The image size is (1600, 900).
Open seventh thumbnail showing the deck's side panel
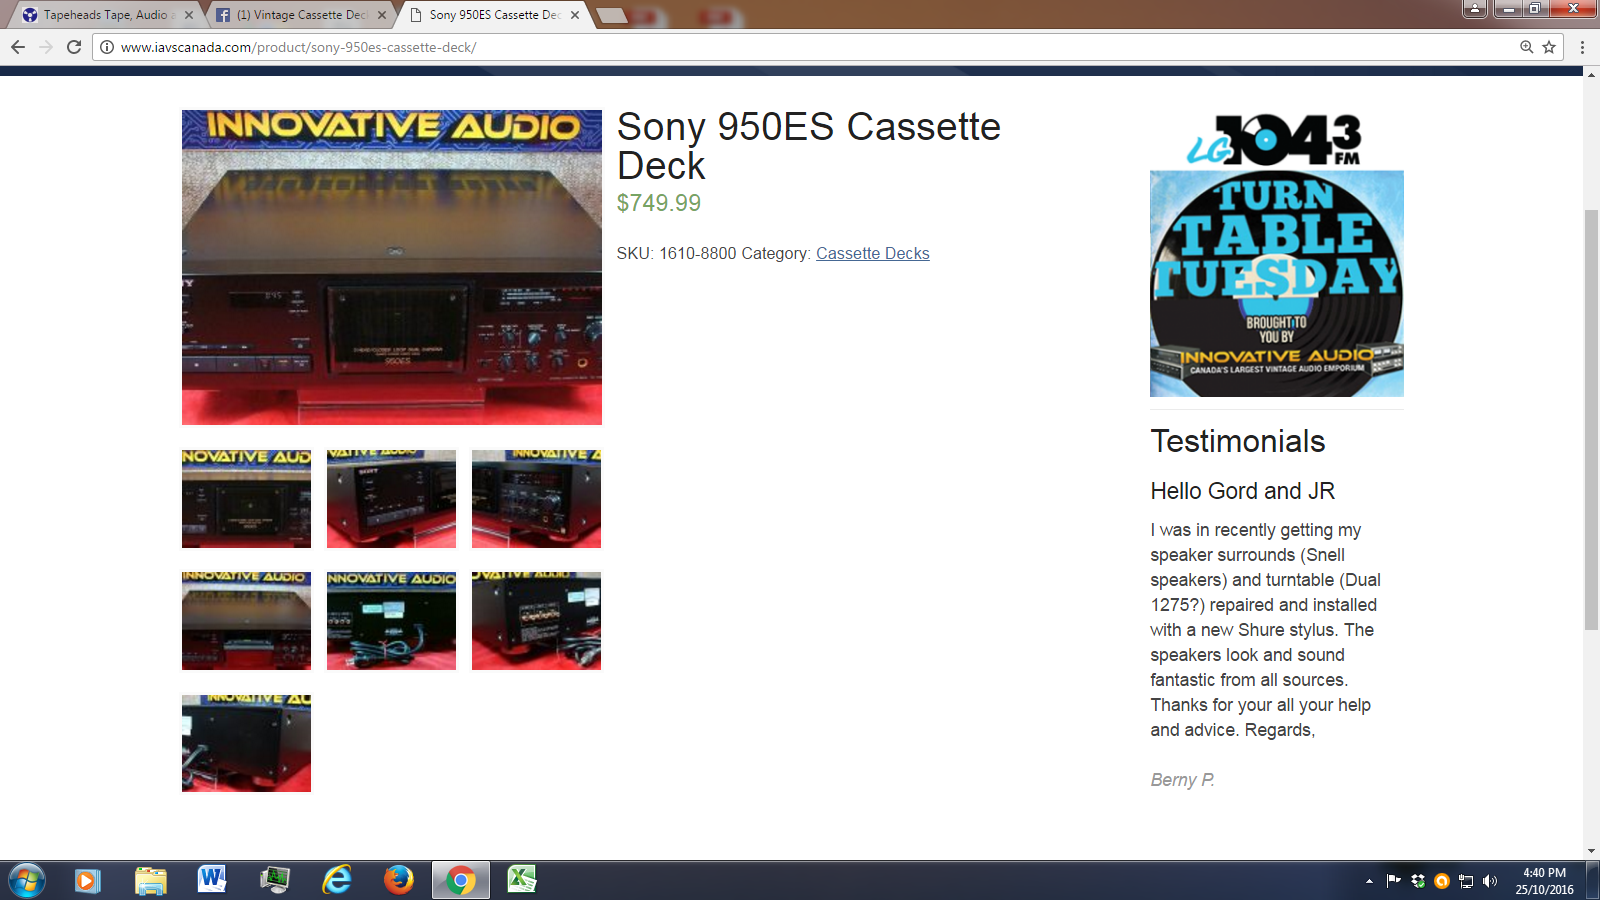click(246, 743)
